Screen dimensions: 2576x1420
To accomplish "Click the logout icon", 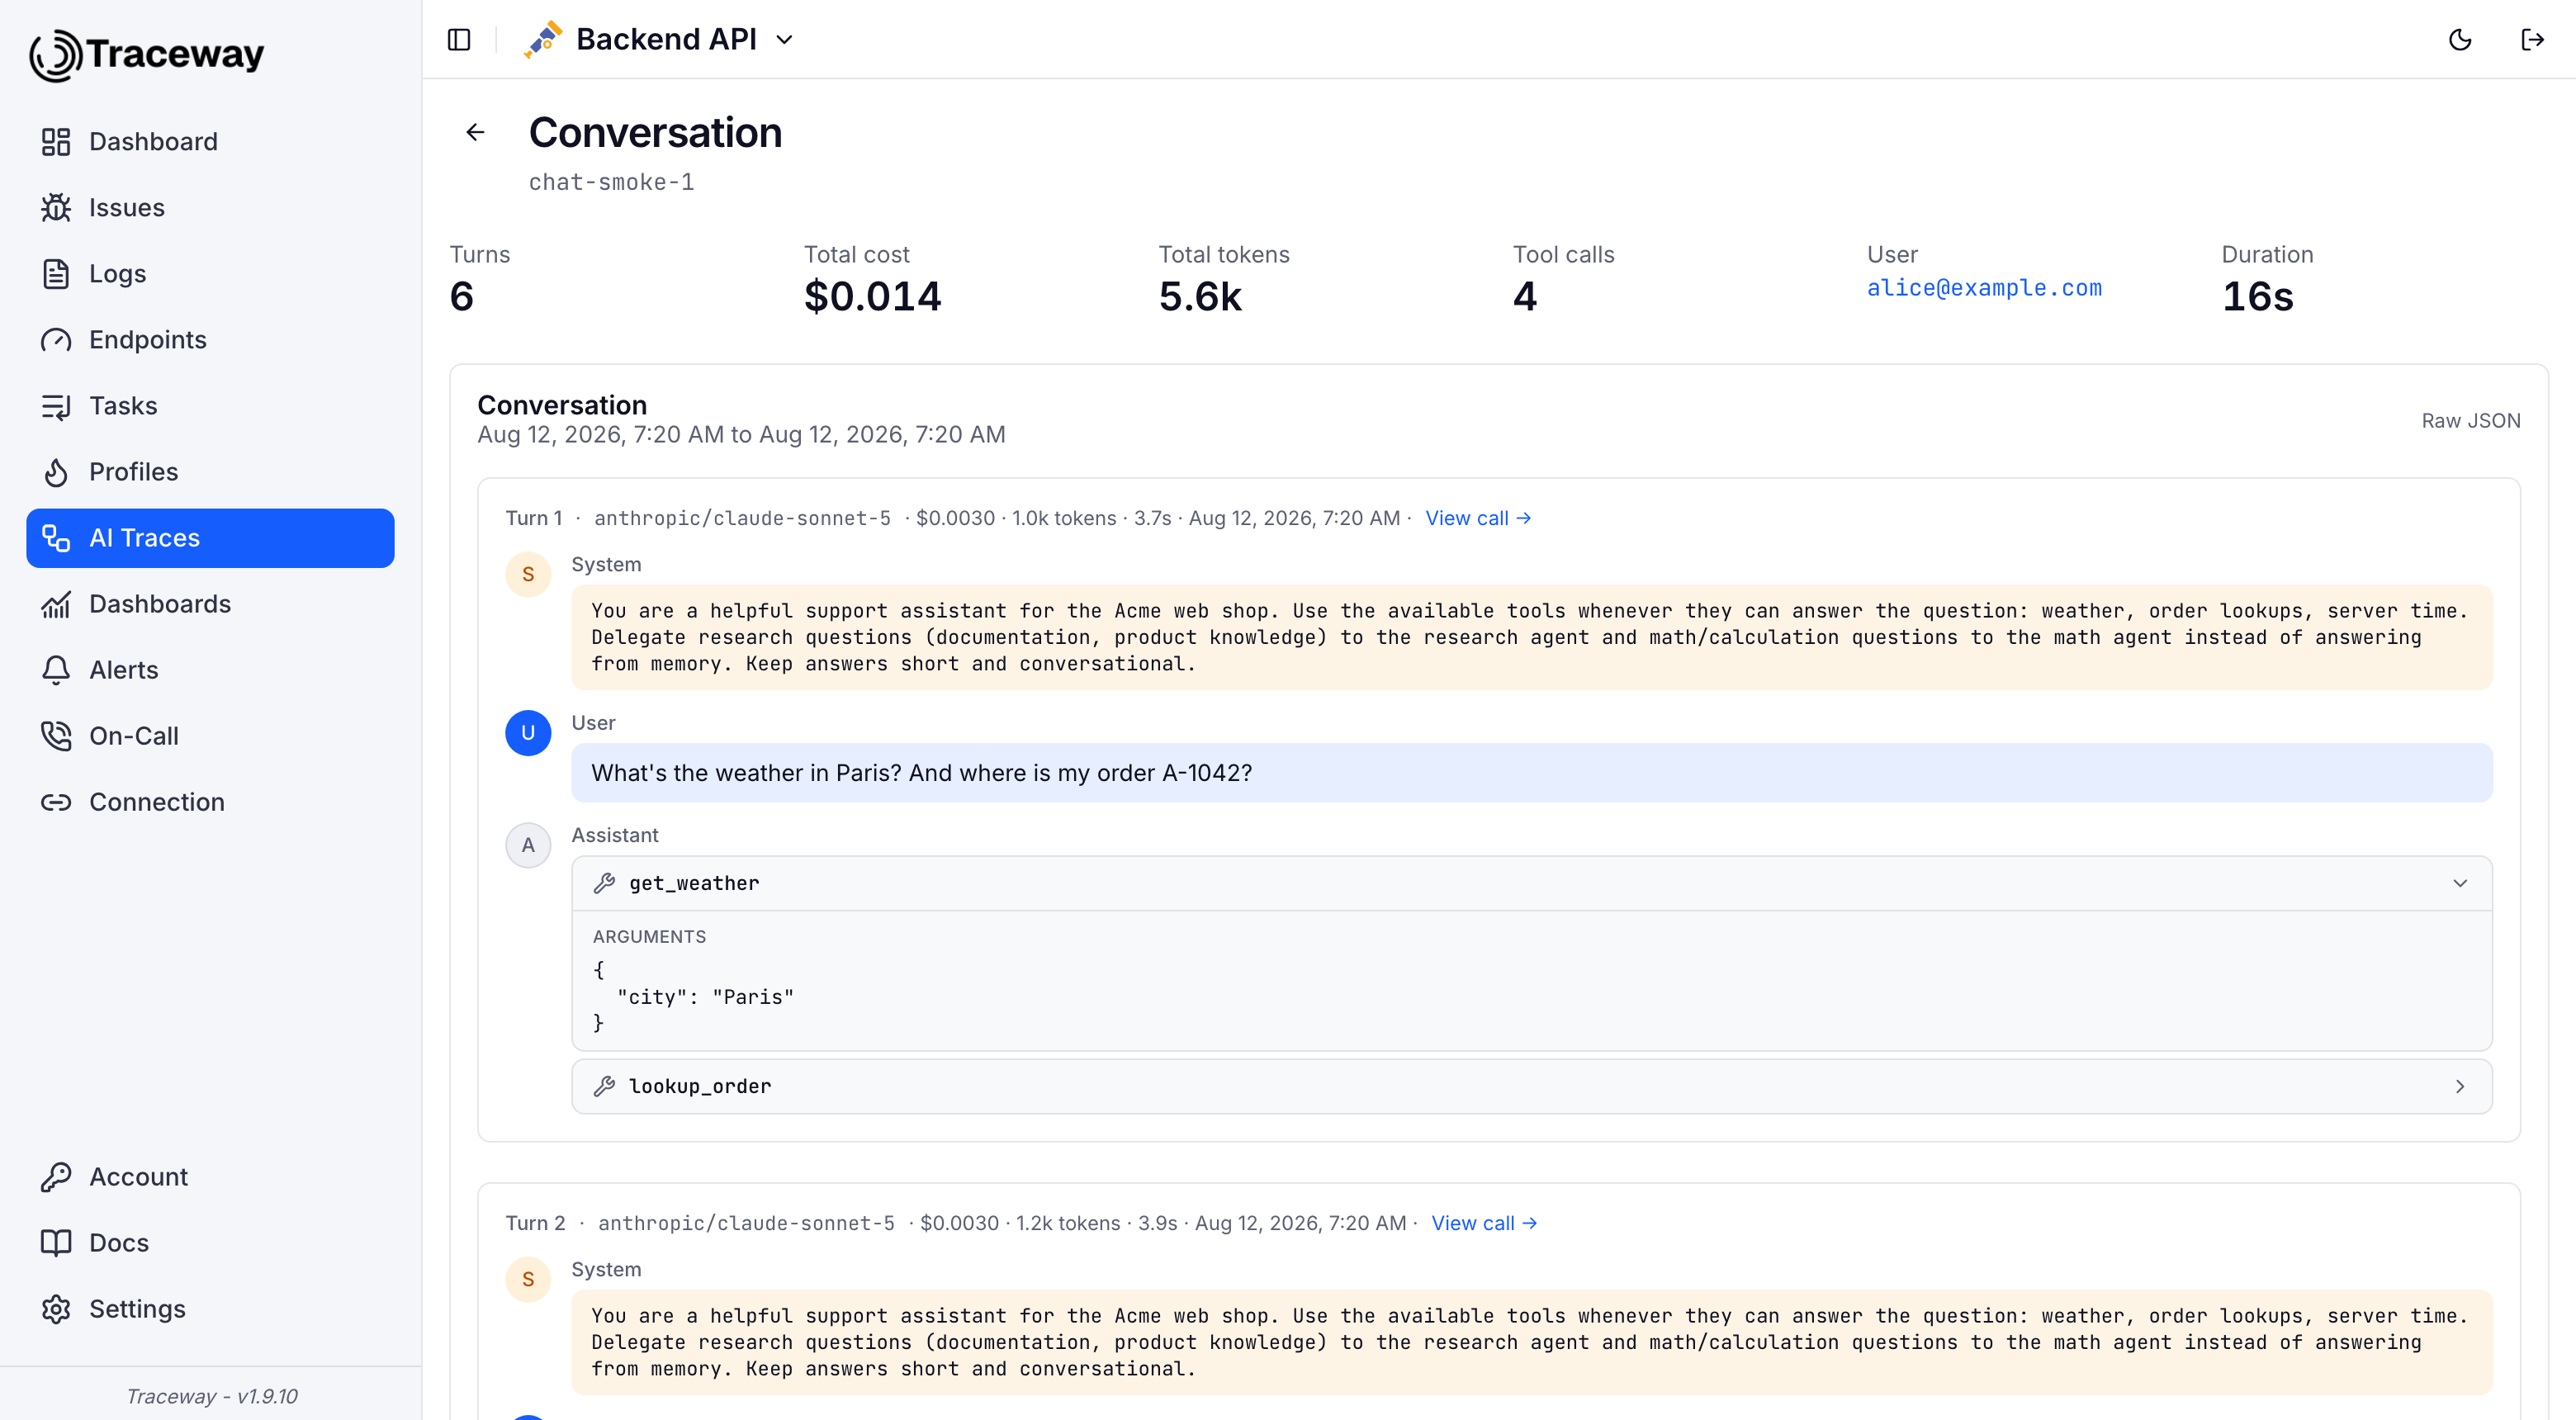I will (x=2532, y=40).
